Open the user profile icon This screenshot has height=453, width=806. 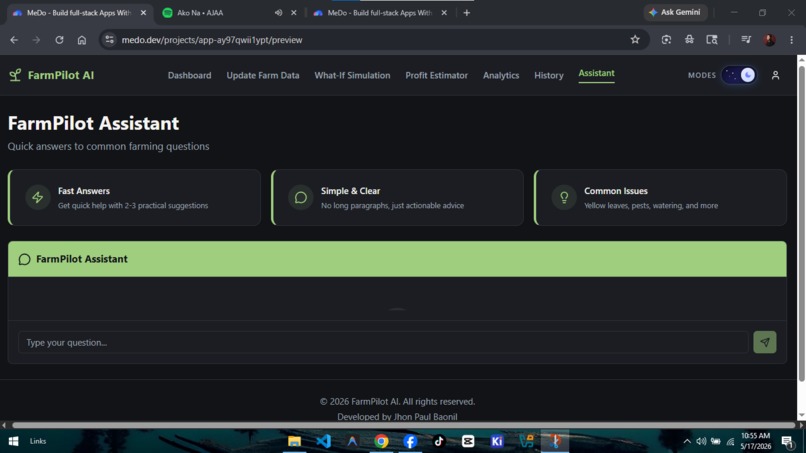point(775,75)
